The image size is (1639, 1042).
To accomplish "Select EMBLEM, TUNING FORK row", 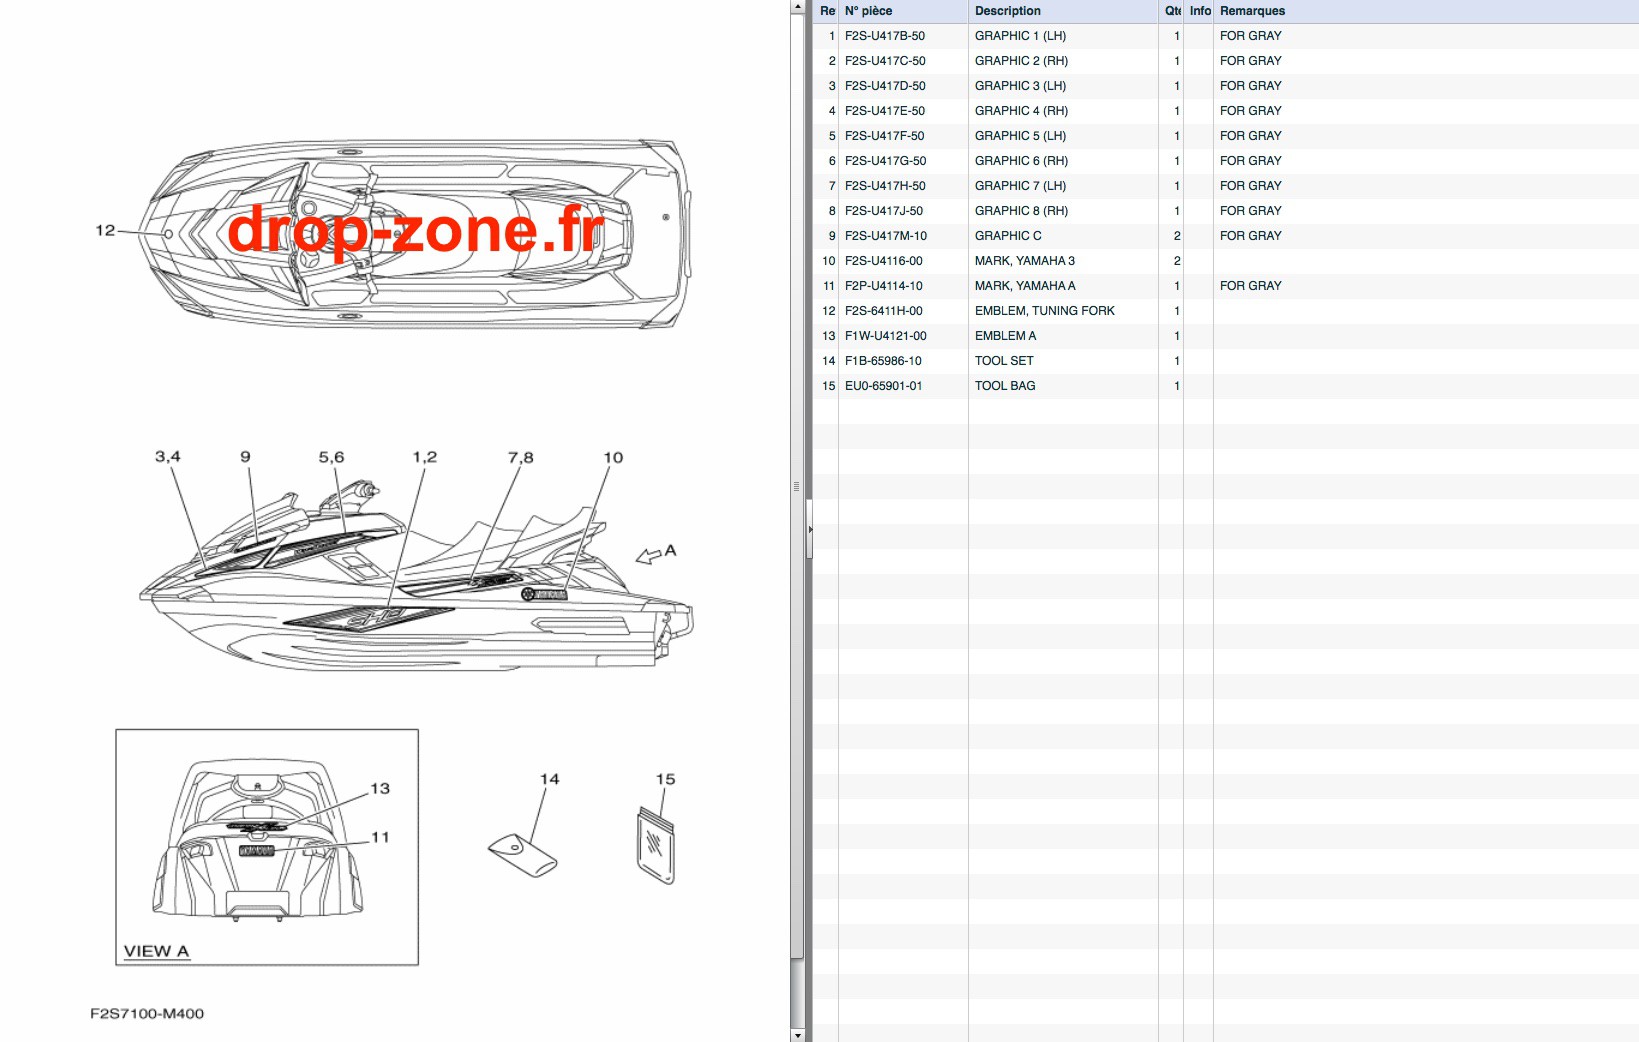I will (1226, 311).
